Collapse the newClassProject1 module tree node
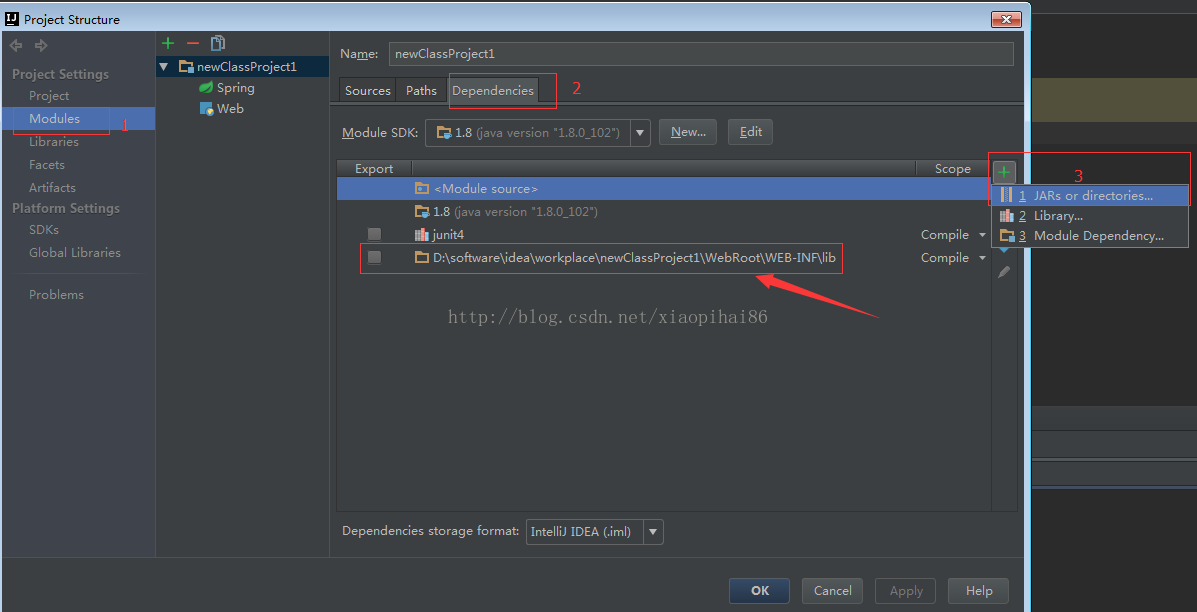This screenshot has width=1197, height=612. point(164,67)
